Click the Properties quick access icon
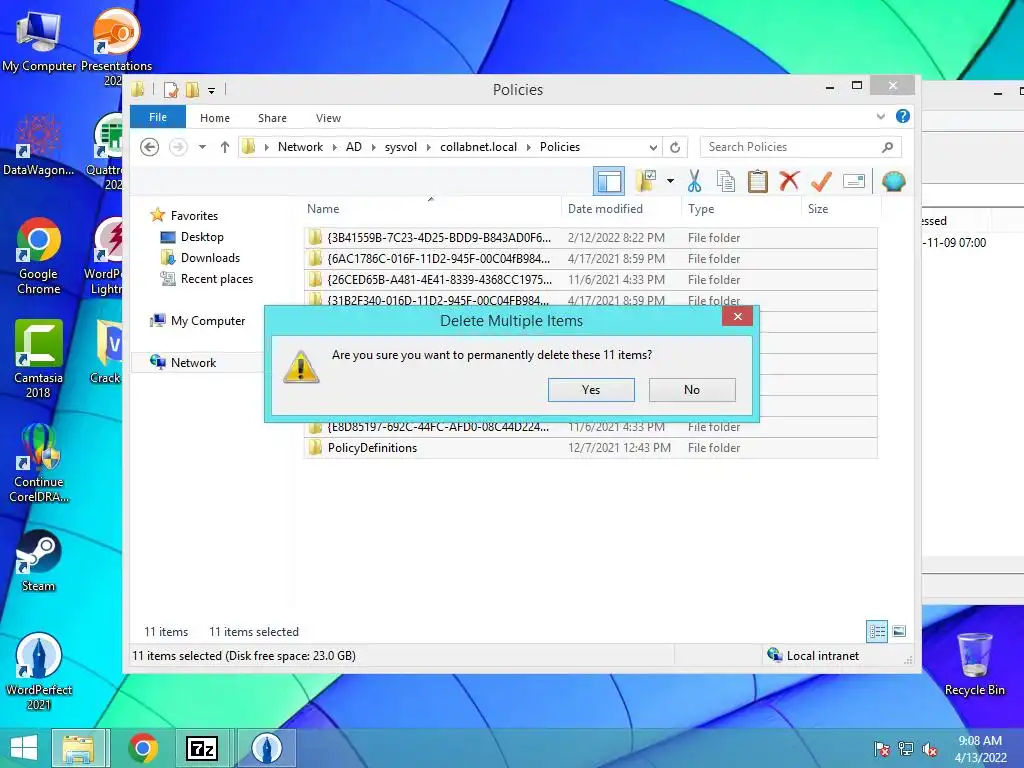1024x768 pixels. (171, 90)
